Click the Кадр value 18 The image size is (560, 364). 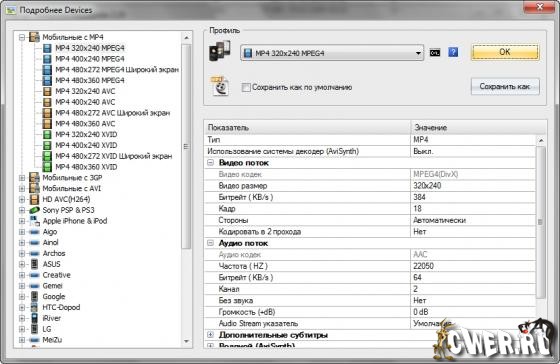(473, 209)
